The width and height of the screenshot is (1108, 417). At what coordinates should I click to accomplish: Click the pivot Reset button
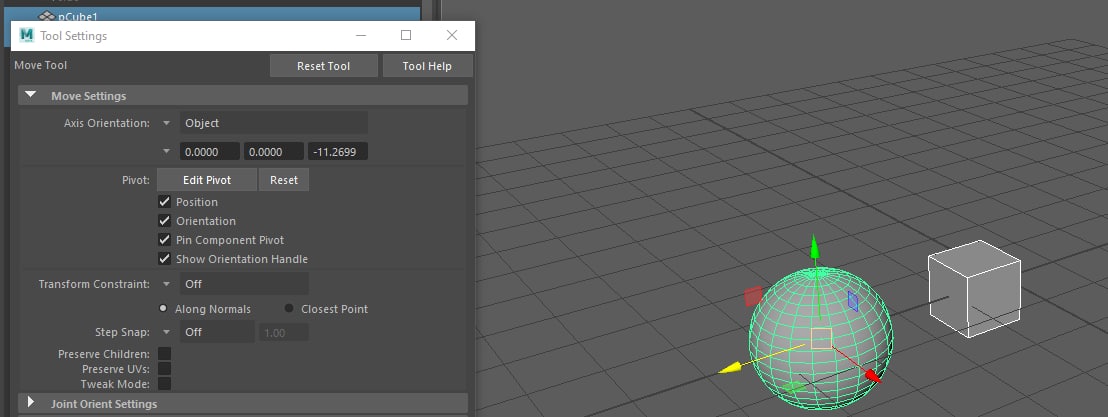[284, 180]
